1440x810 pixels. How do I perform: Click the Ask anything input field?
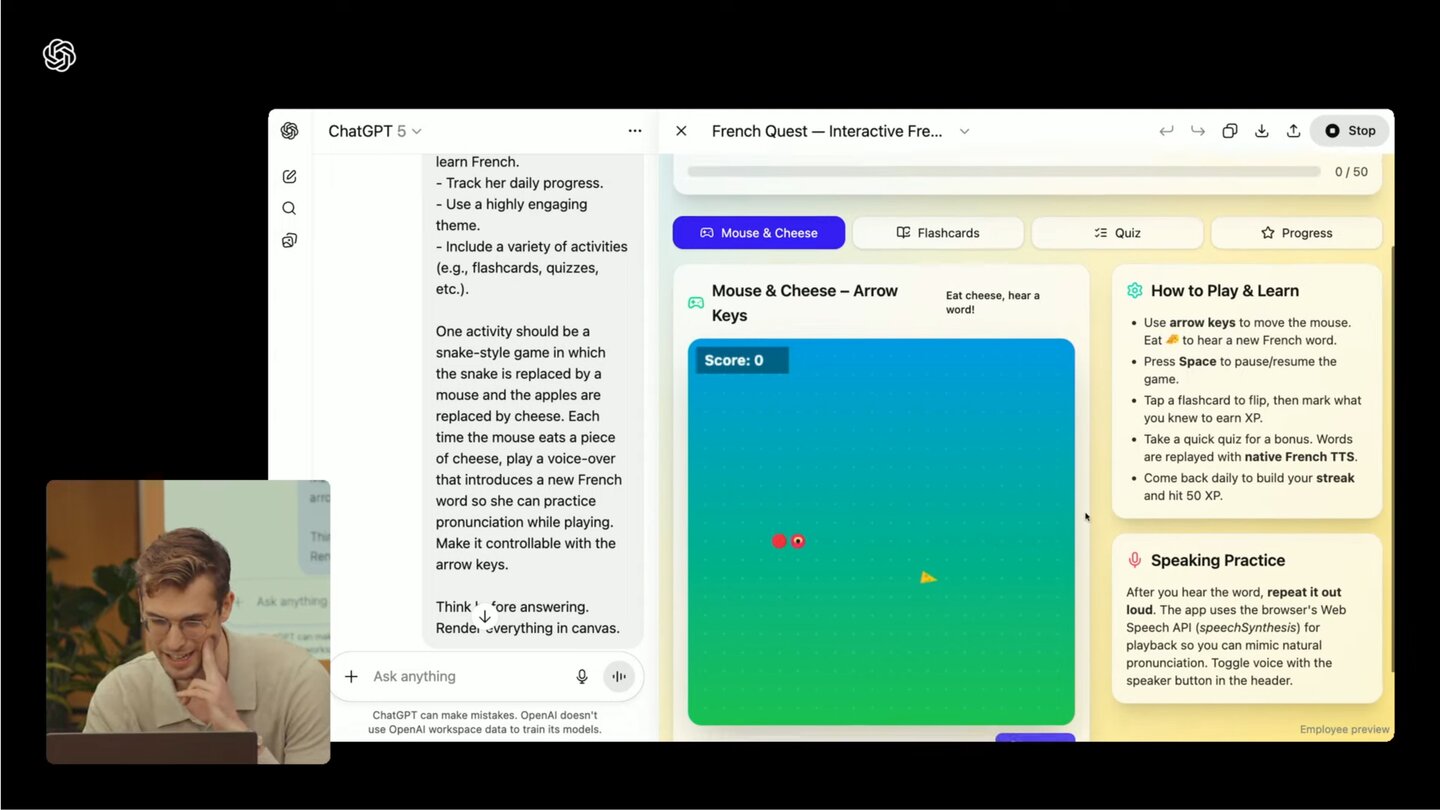click(x=465, y=677)
